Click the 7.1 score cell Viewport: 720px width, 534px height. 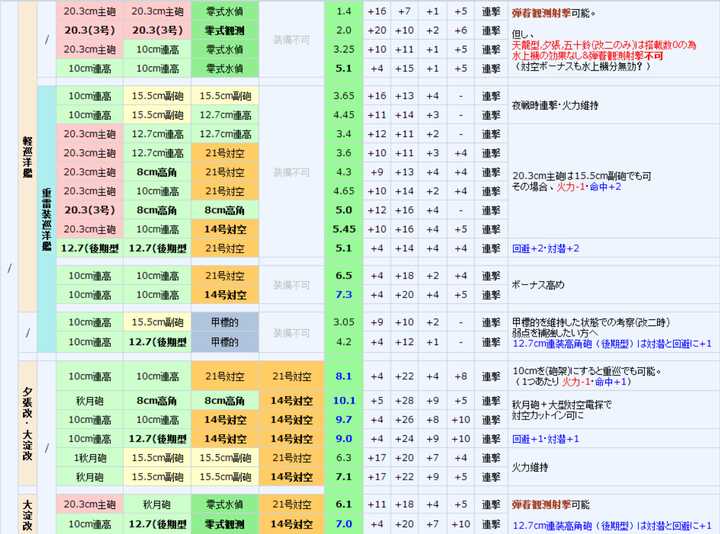[x=343, y=477]
